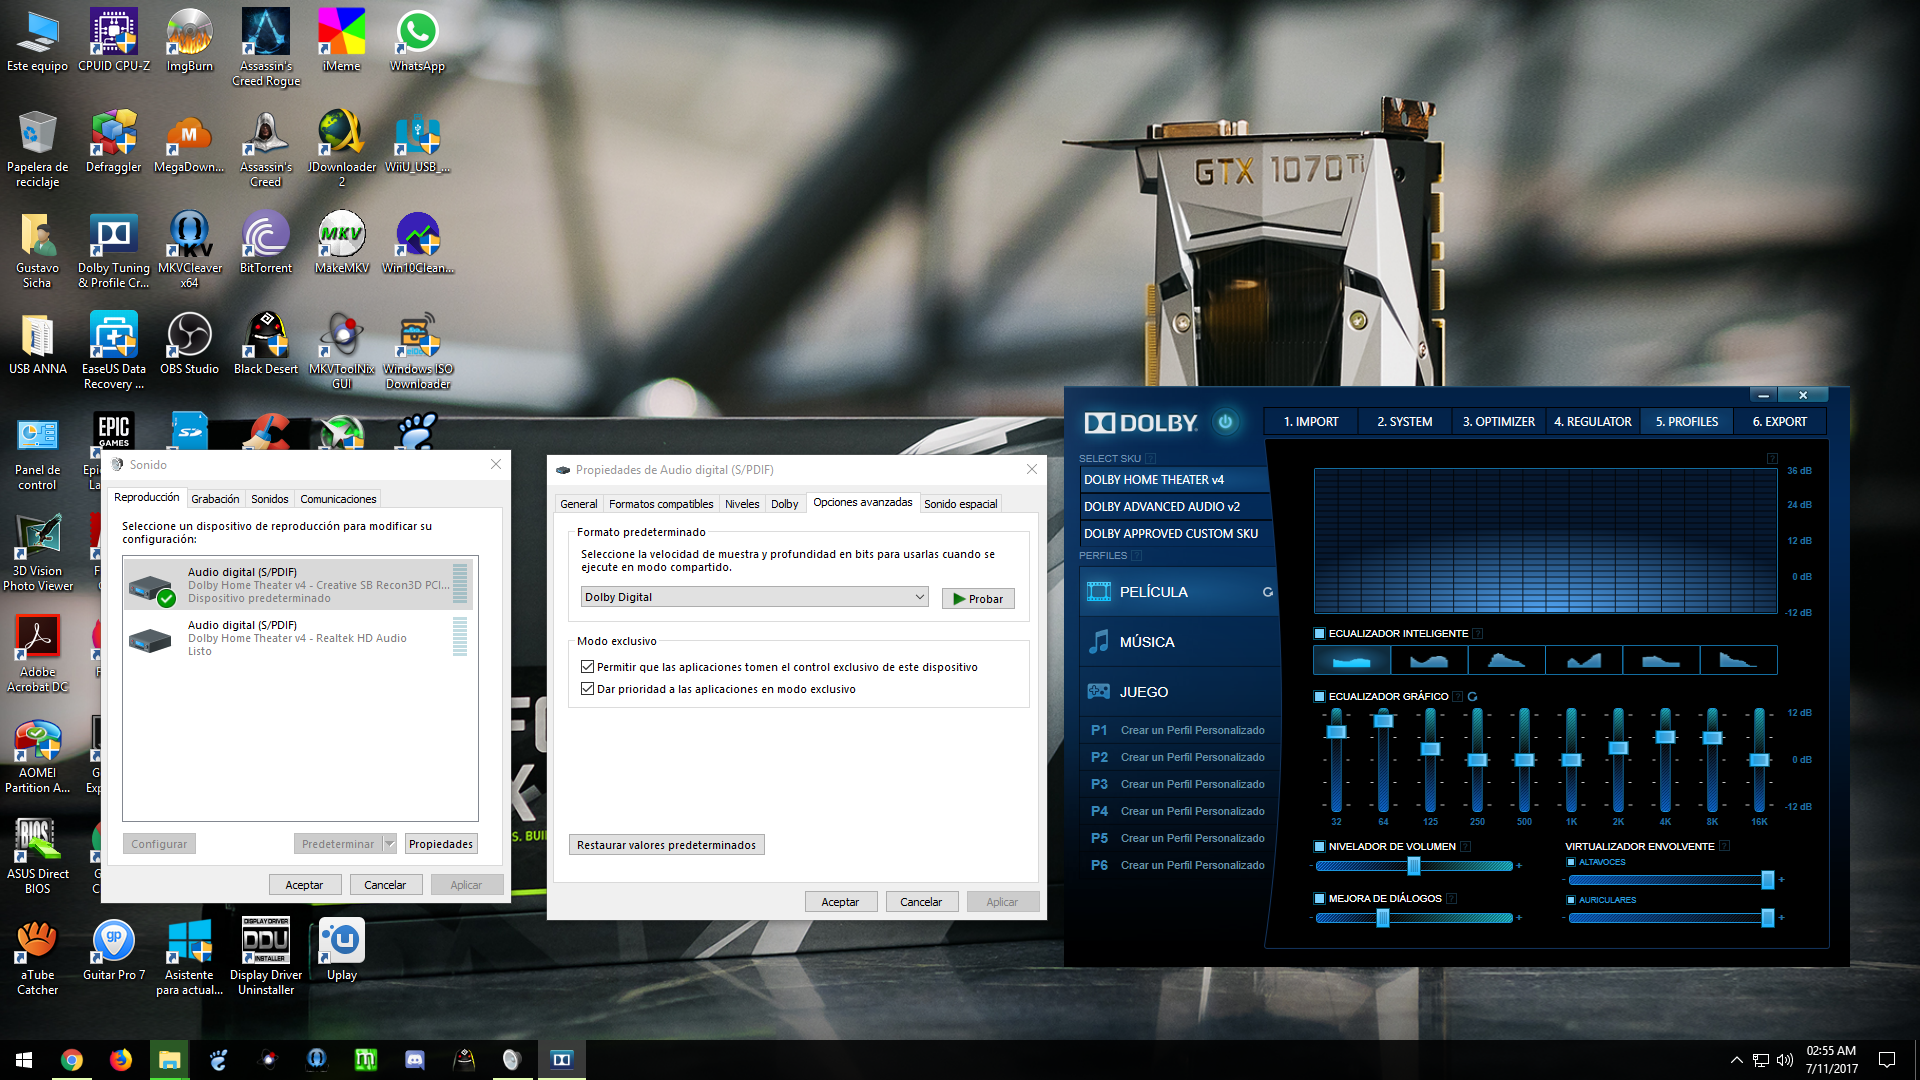This screenshot has height=1080, width=1920.
Task: Click Restaurar valores predeterminados button
Action: pos(666,843)
